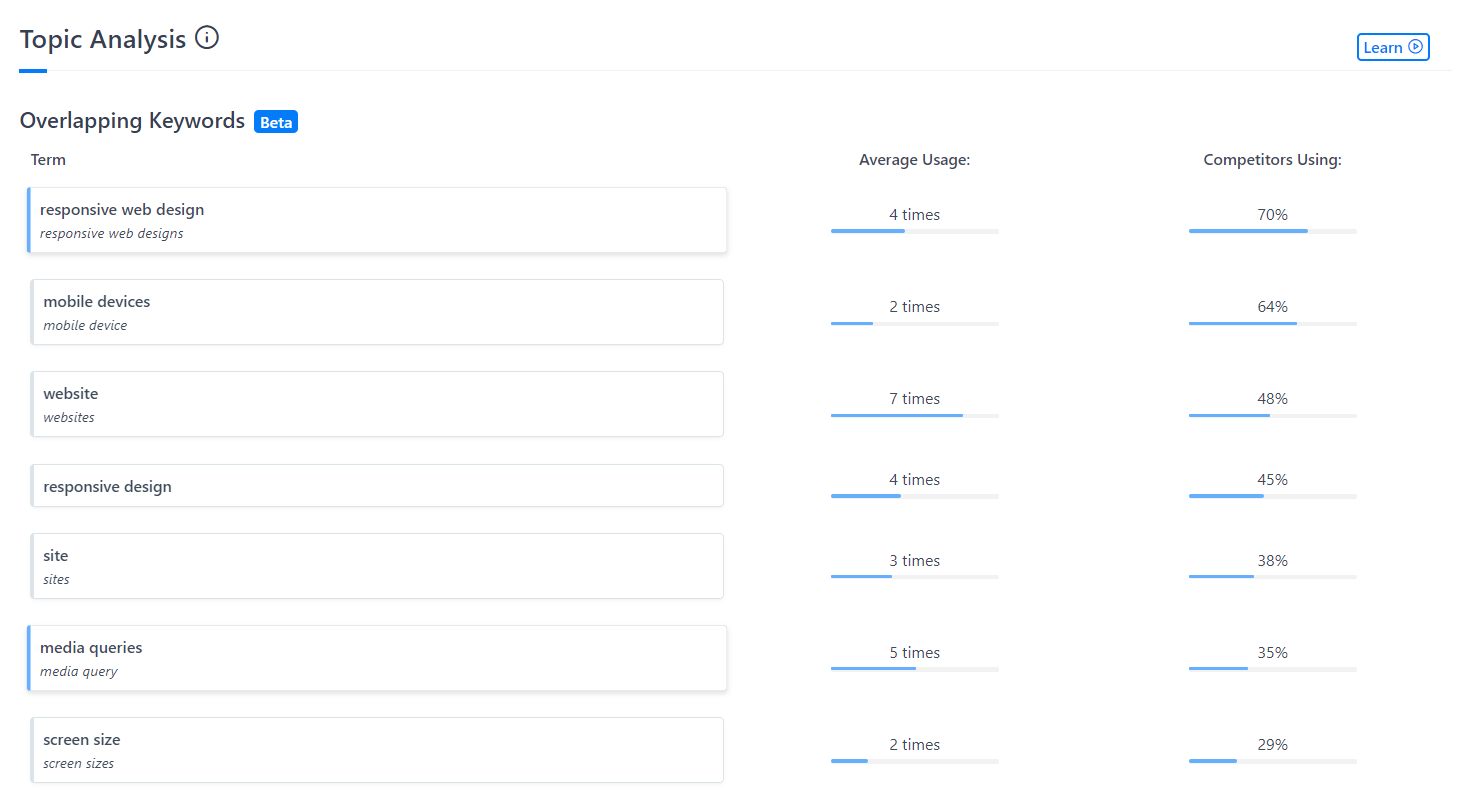Select the 'responsive web design' keyword card
Image resolution: width=1467 pixels, height=800 pixels.
[377, 220]
